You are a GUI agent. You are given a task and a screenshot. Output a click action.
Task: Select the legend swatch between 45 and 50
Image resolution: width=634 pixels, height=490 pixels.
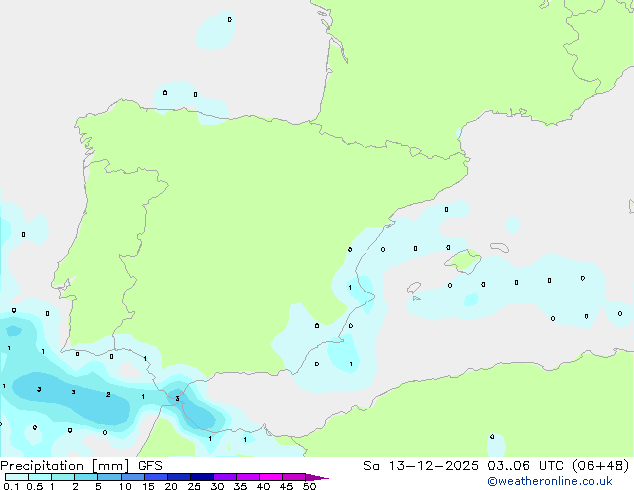[294, 477]
